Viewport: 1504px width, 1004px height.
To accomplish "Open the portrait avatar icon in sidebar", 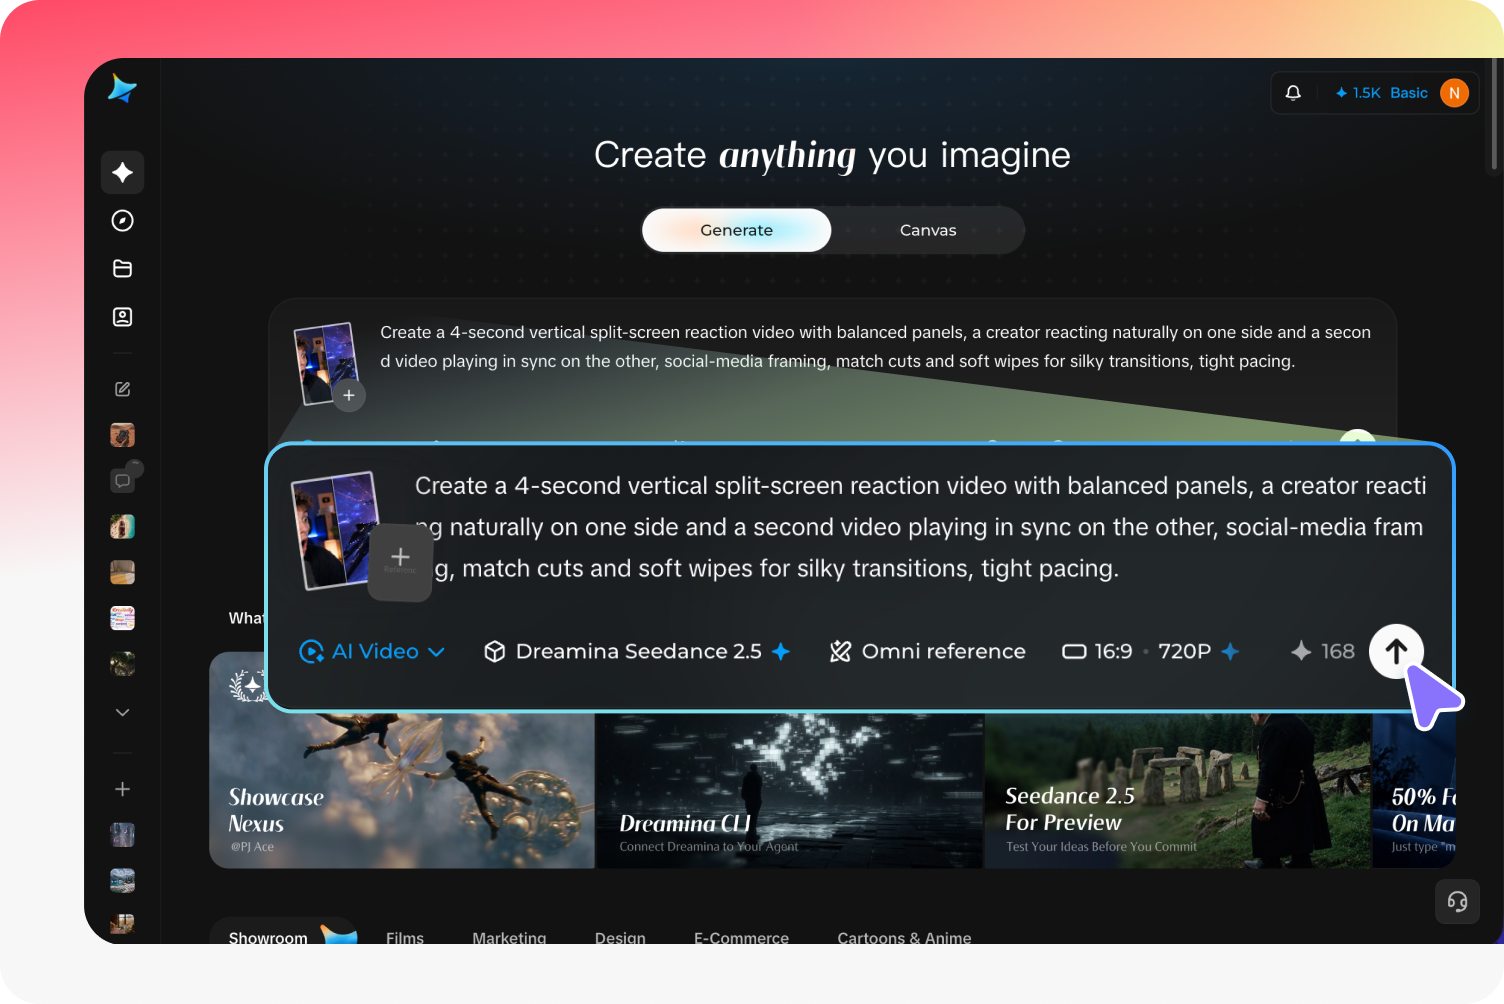I will click(x=122, y=317).
